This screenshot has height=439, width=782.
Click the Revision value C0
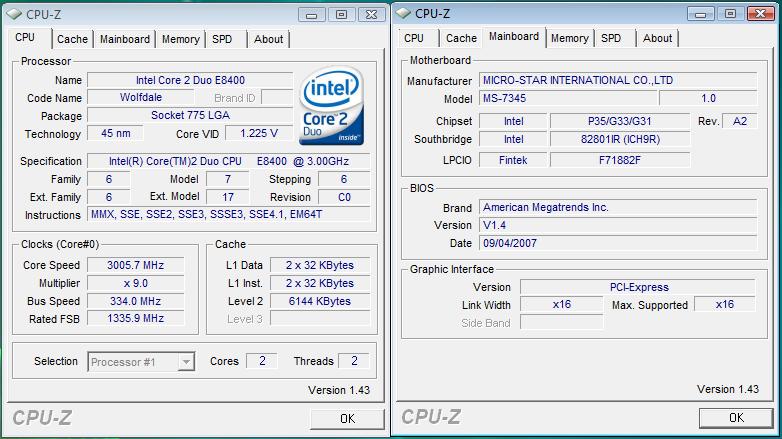point(344,197)
